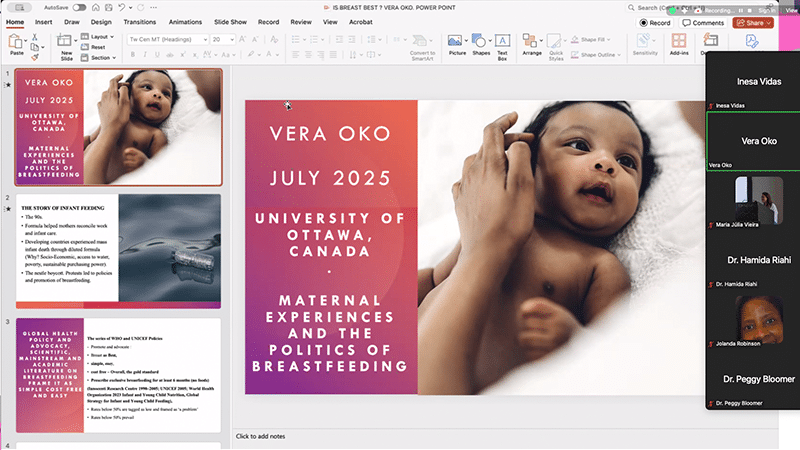Screen dimensions: 800x450
Task: Open the Comments pane button
Action: coord(703,22)
